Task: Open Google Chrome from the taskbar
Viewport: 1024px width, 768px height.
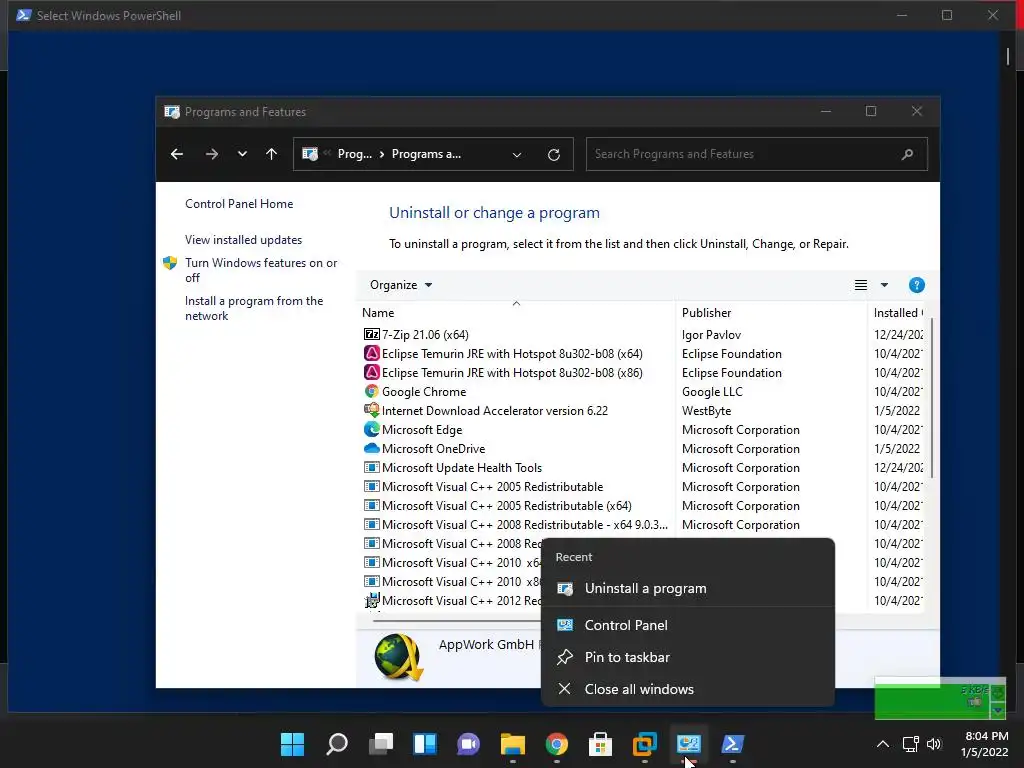Action: click(556, 744)
